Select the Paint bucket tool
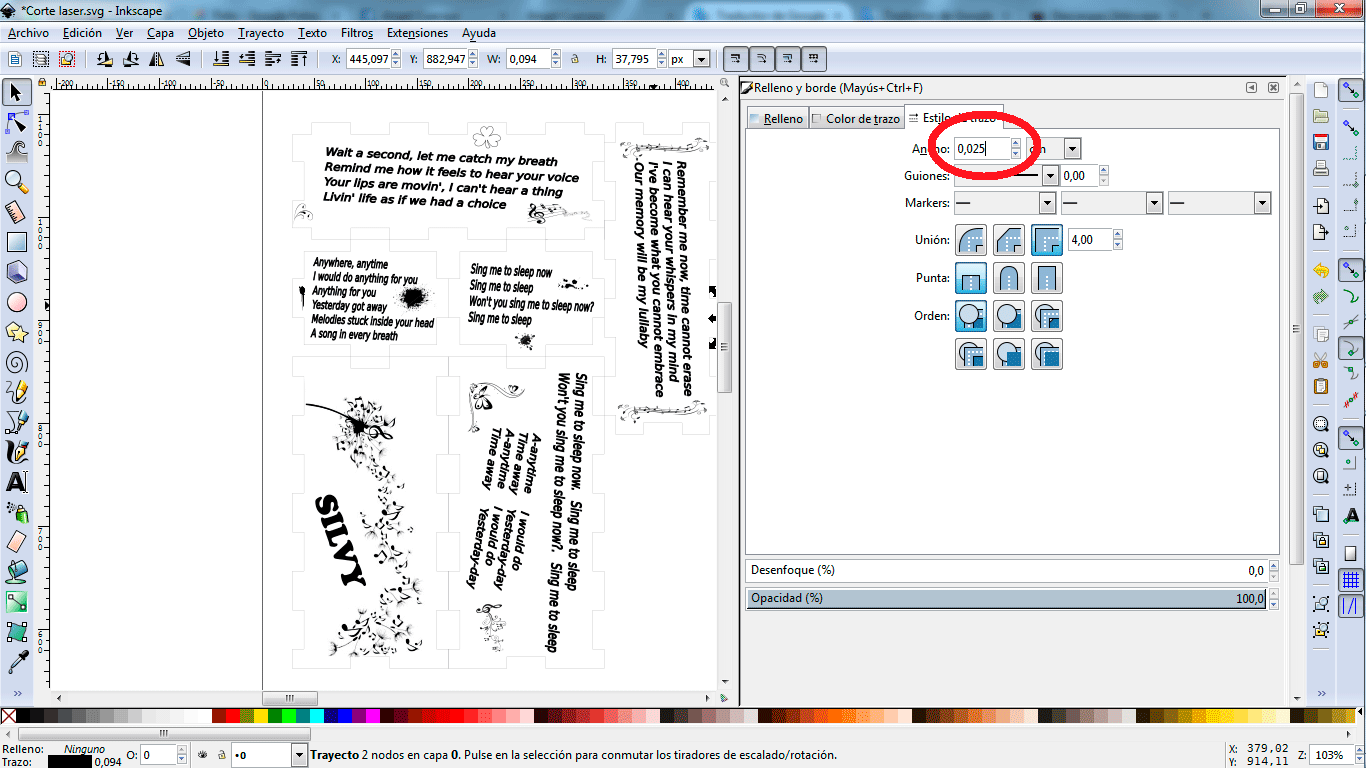This screenshot has height=768, width=1366. [16, 571]
